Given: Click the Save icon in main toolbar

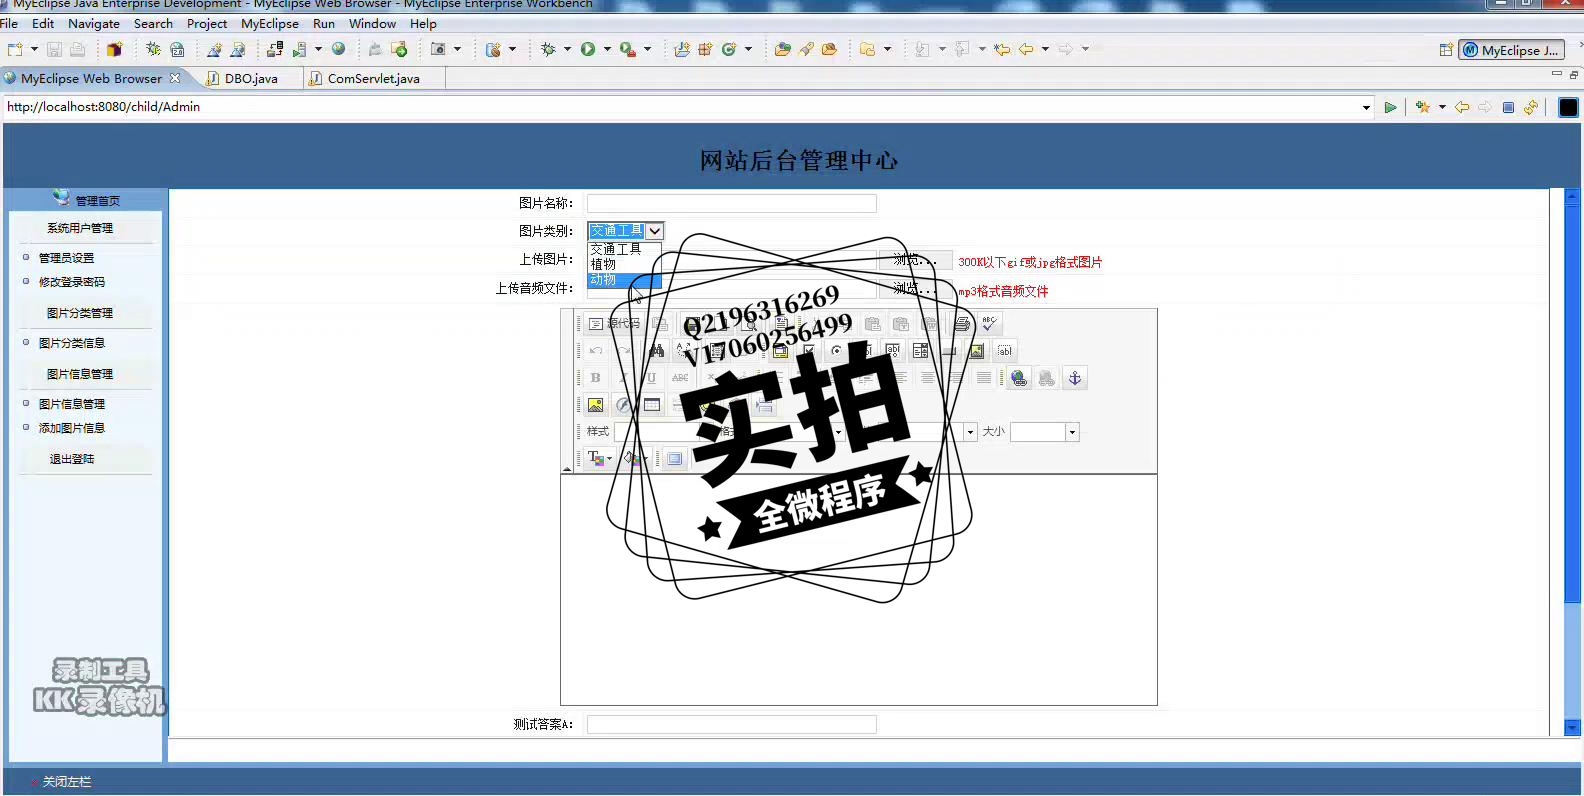Looking at the screenshot, I should [x=55, y=49].
